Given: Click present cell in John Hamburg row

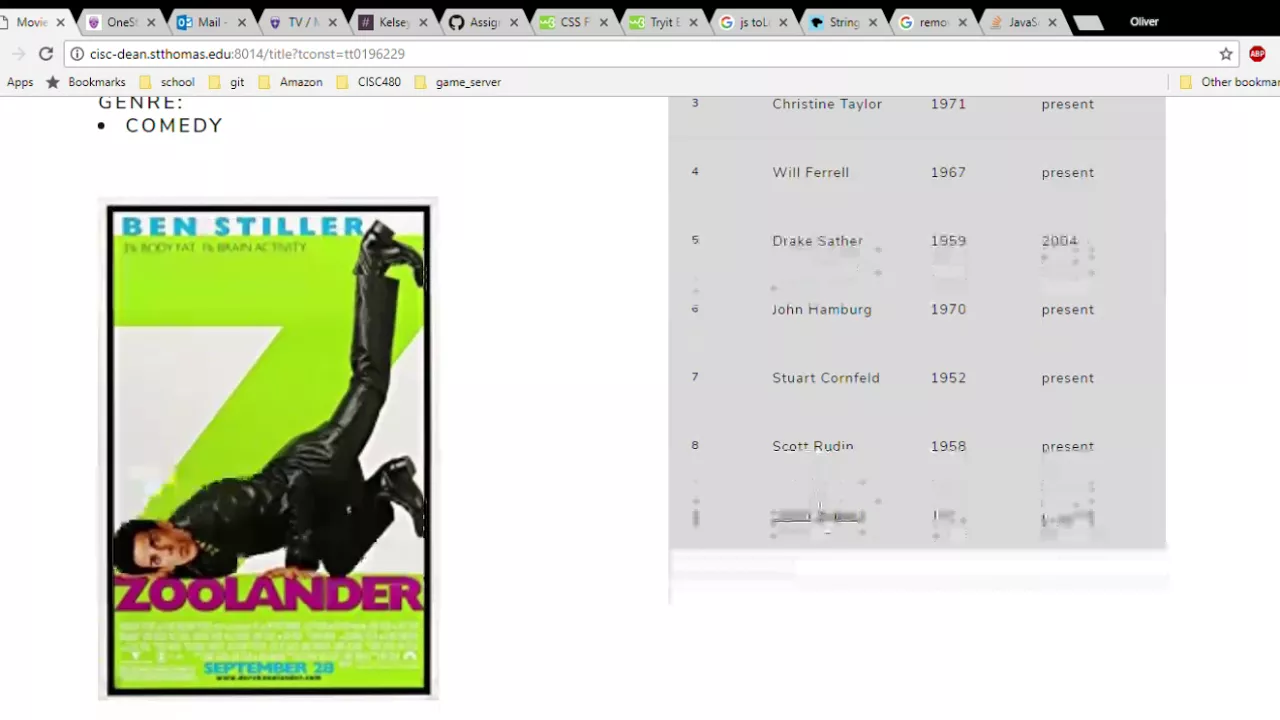Looking at the screenshot, I should pos(1067,310).
